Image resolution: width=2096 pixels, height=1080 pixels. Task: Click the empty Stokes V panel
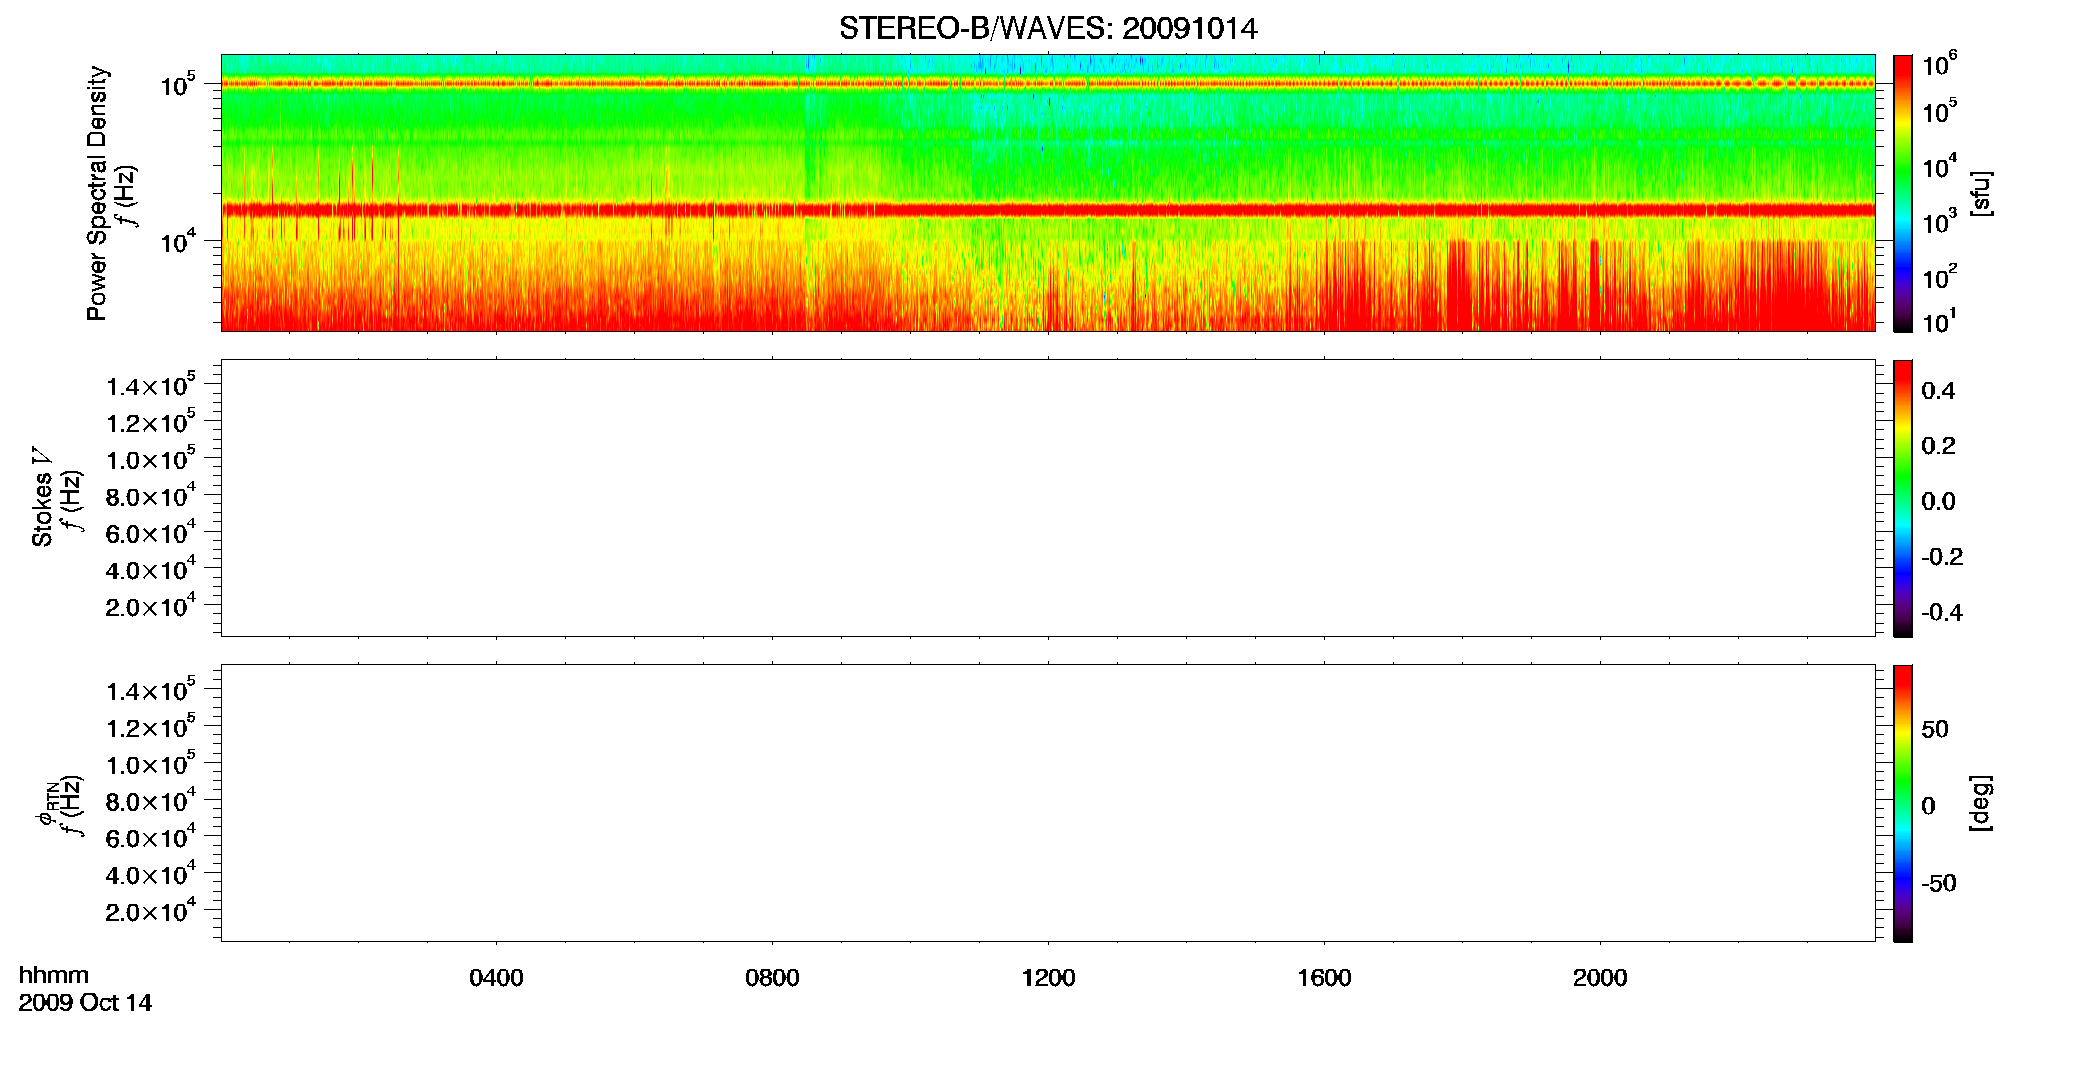pos(1048,498)
